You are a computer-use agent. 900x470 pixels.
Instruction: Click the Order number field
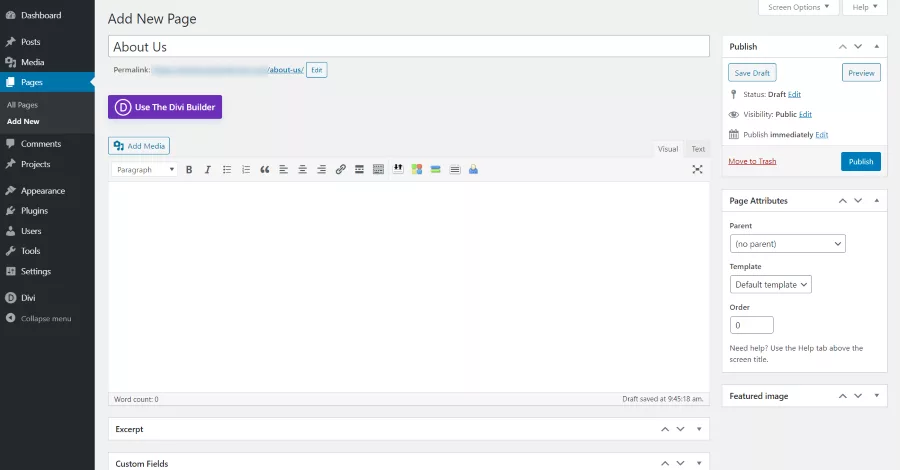coord(751,325)
